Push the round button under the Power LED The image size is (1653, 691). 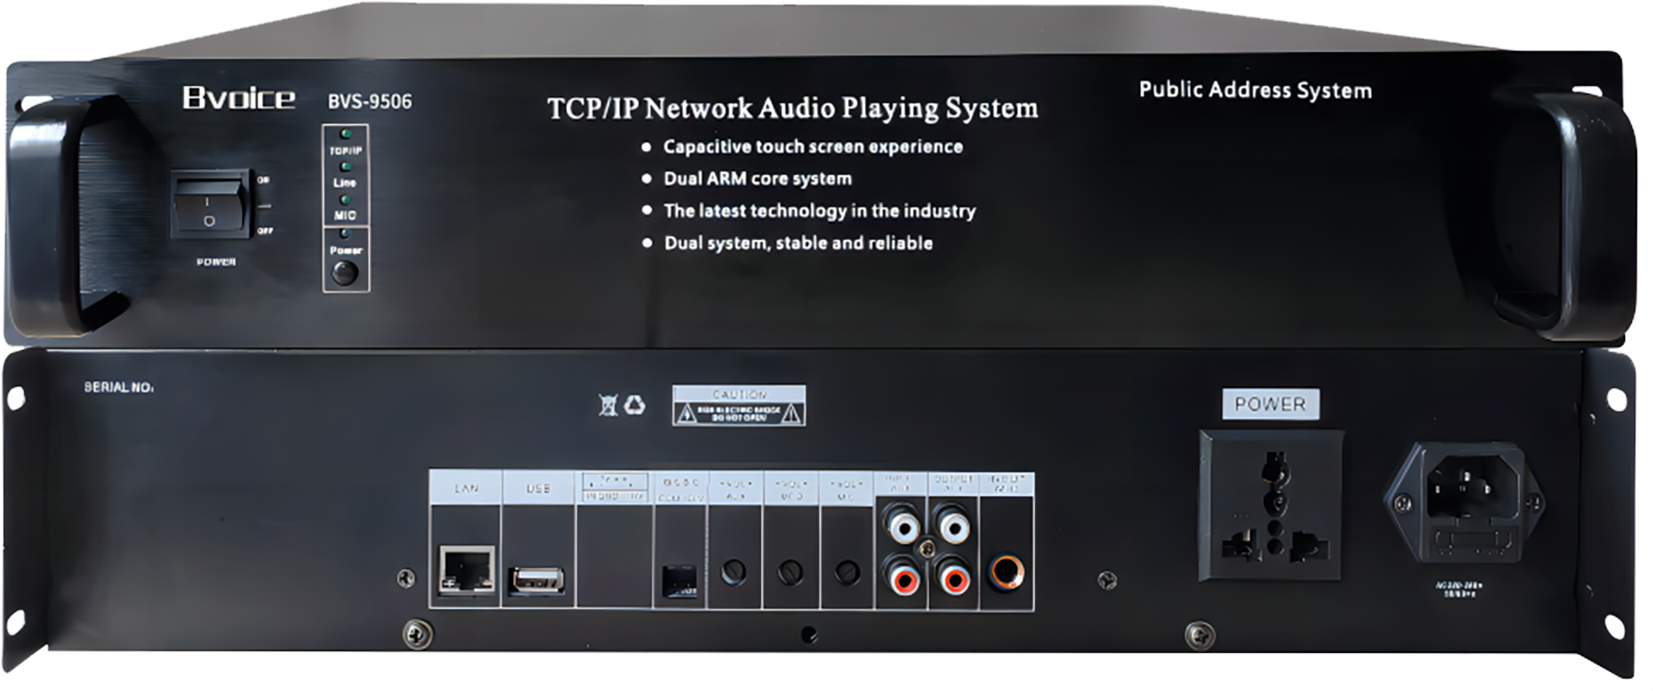(345, 273)
